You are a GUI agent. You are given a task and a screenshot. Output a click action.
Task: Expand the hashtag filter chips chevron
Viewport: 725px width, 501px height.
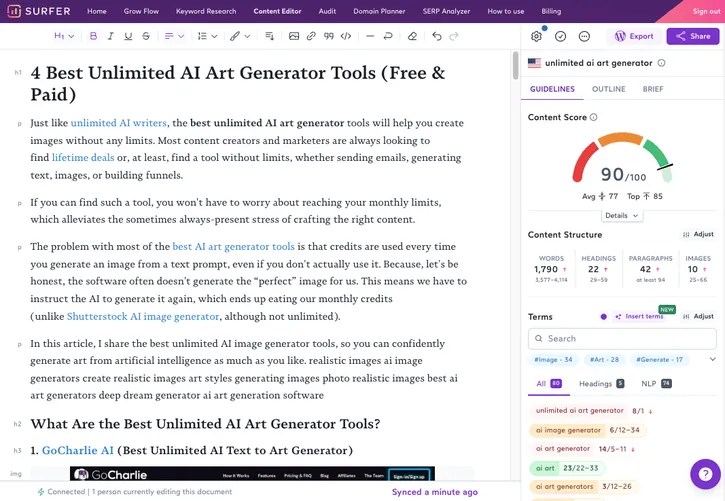(x=713, y=359)
